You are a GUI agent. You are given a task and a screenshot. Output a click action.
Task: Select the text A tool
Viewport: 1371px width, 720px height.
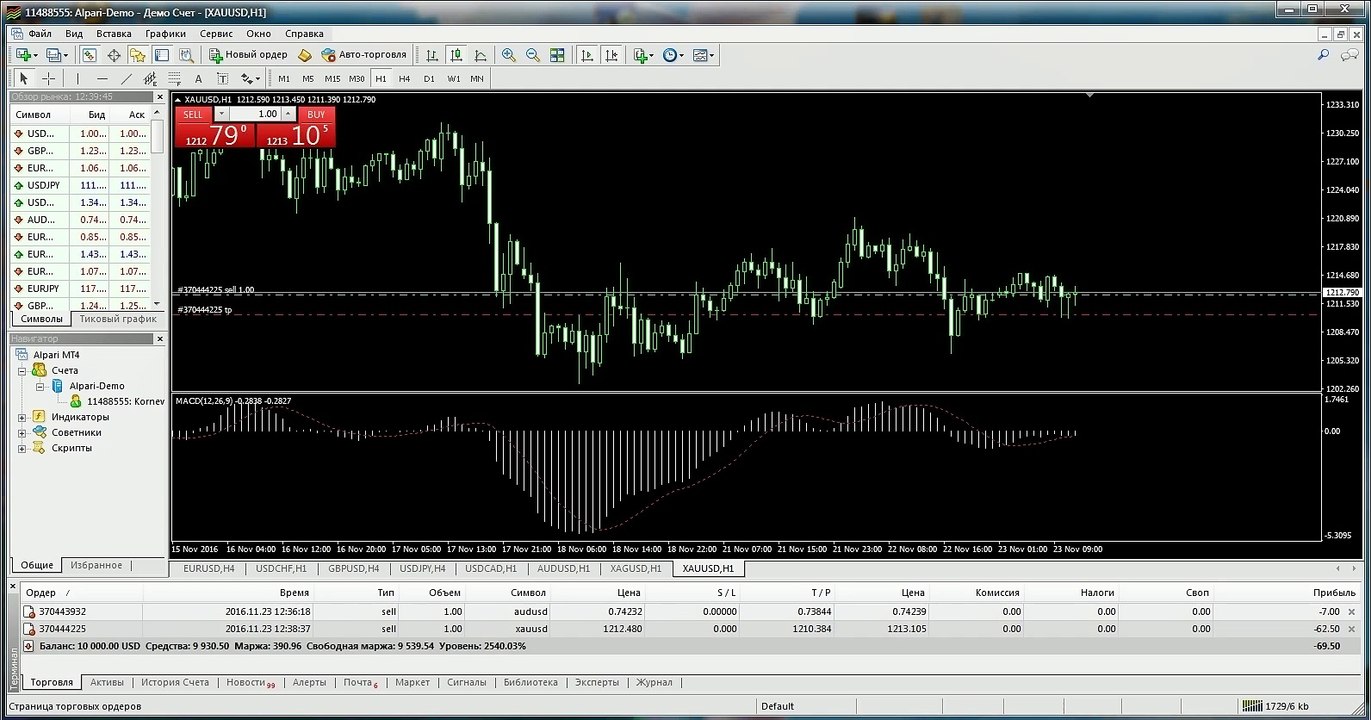(x=198, y=78)
